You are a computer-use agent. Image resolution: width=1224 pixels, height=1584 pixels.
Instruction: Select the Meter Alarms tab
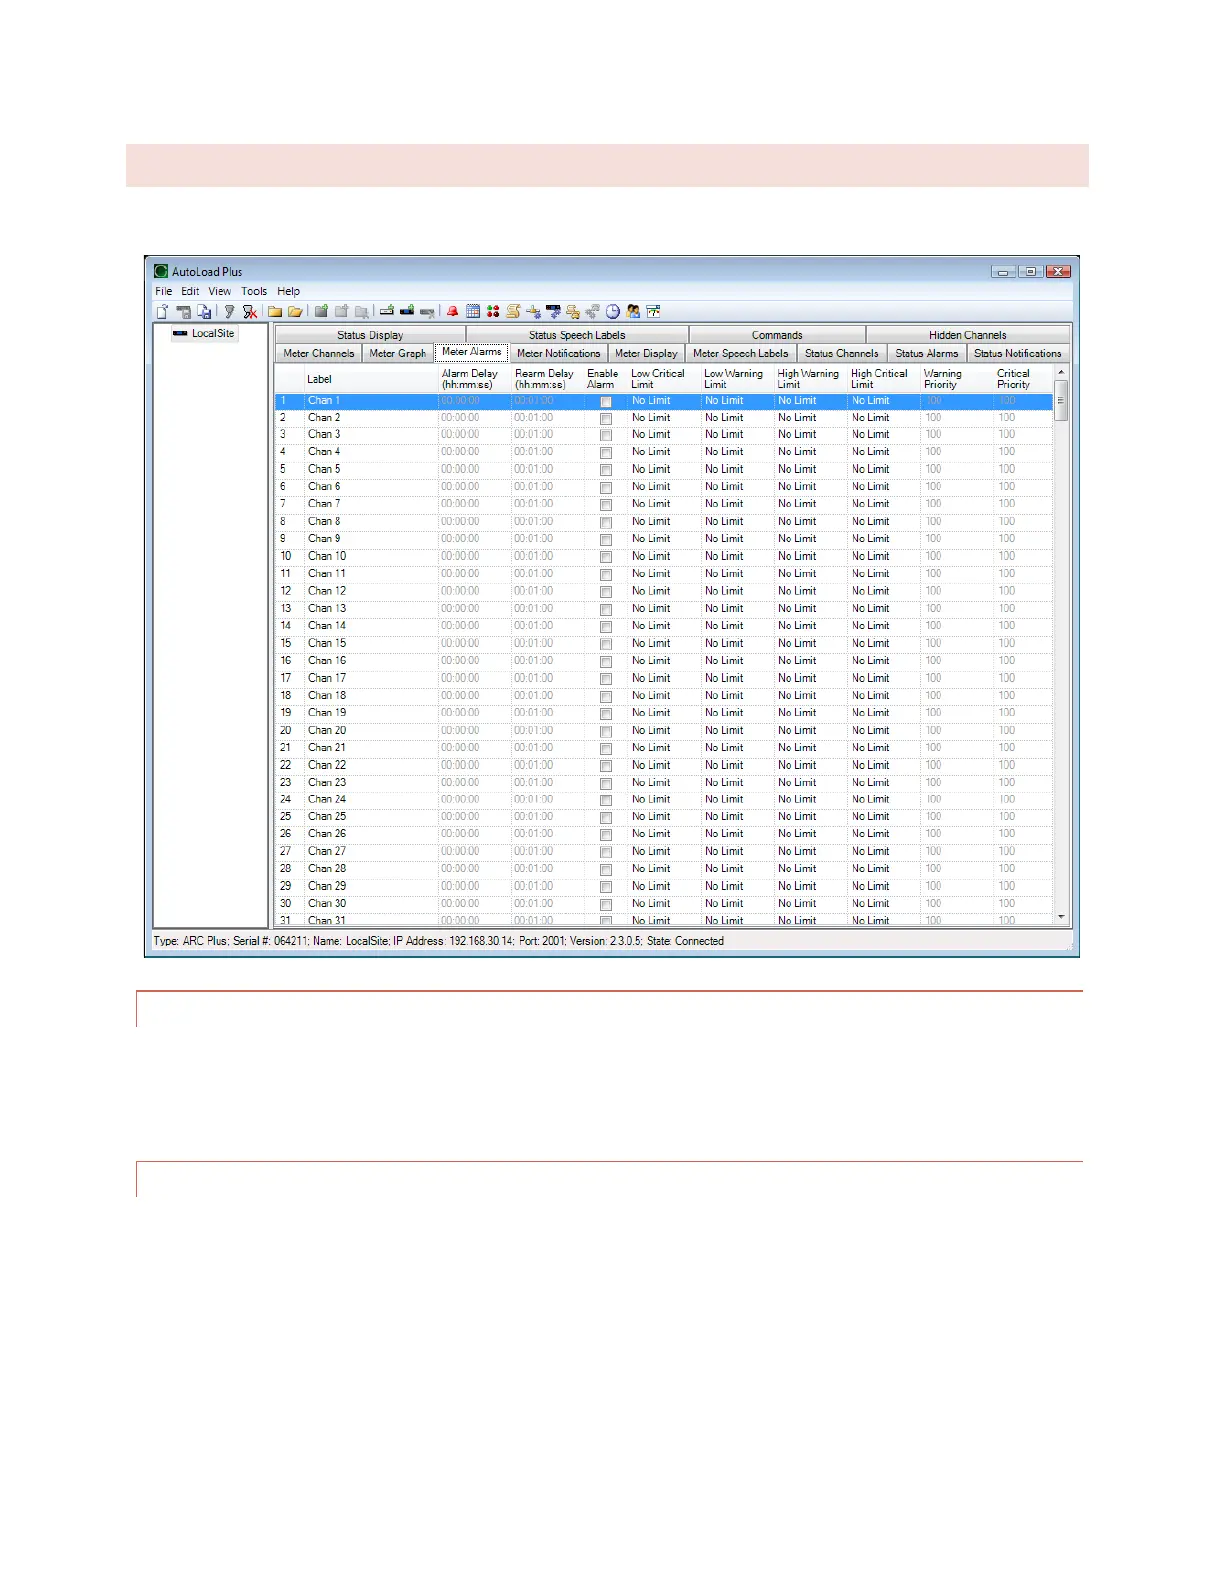471,352
